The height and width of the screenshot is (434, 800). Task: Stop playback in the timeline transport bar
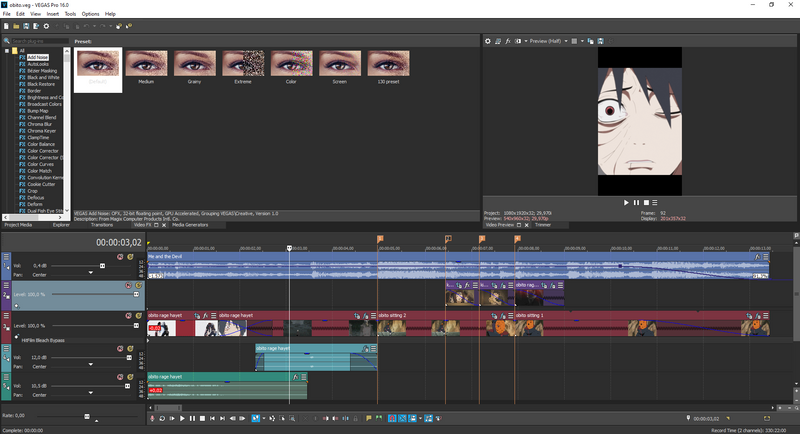[x=203, y=418]
